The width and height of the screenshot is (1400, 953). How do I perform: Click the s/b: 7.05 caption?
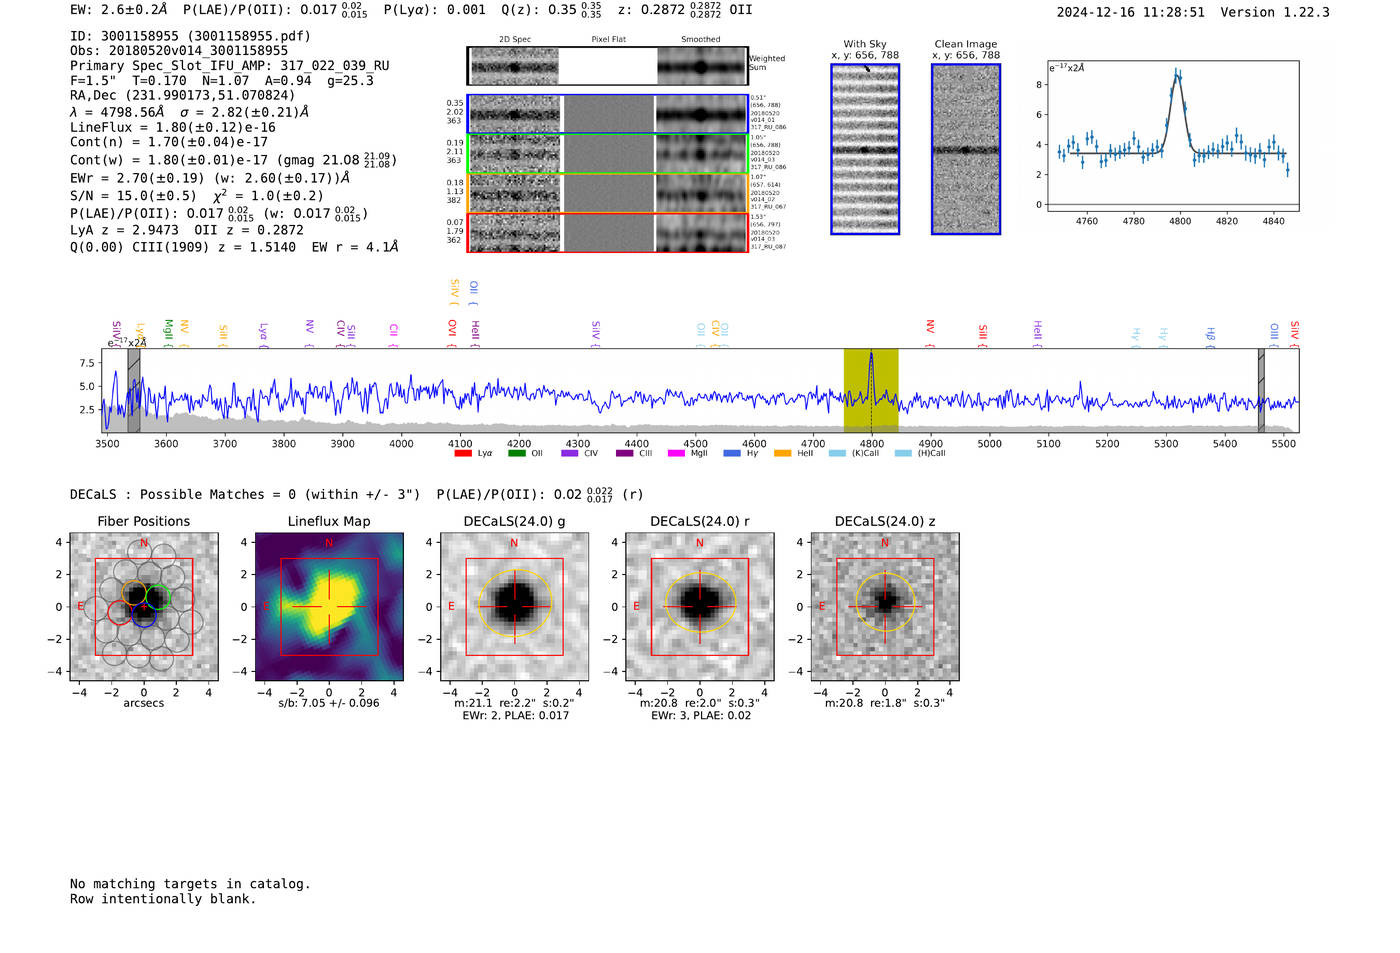coord(329,703)
